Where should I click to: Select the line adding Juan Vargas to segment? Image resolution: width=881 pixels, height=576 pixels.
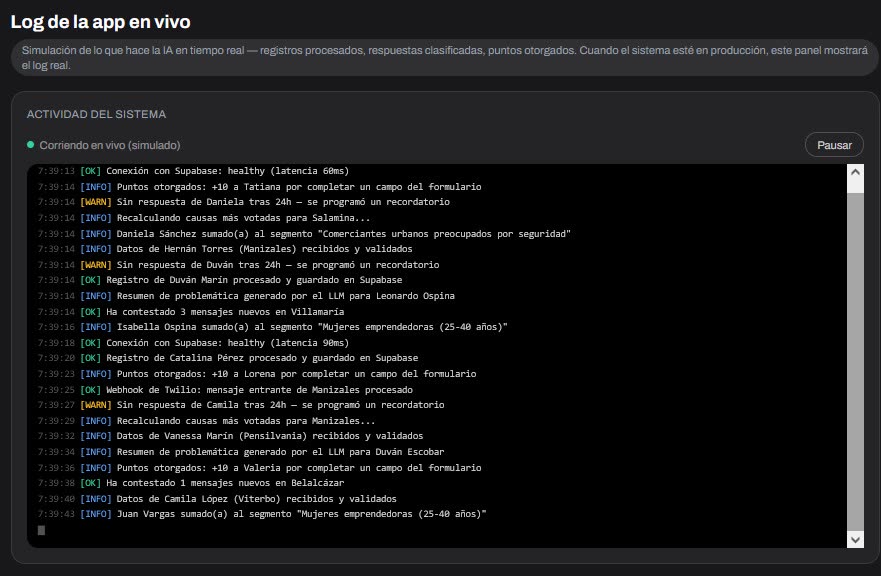pyautogui.click(x=262, y=514)
